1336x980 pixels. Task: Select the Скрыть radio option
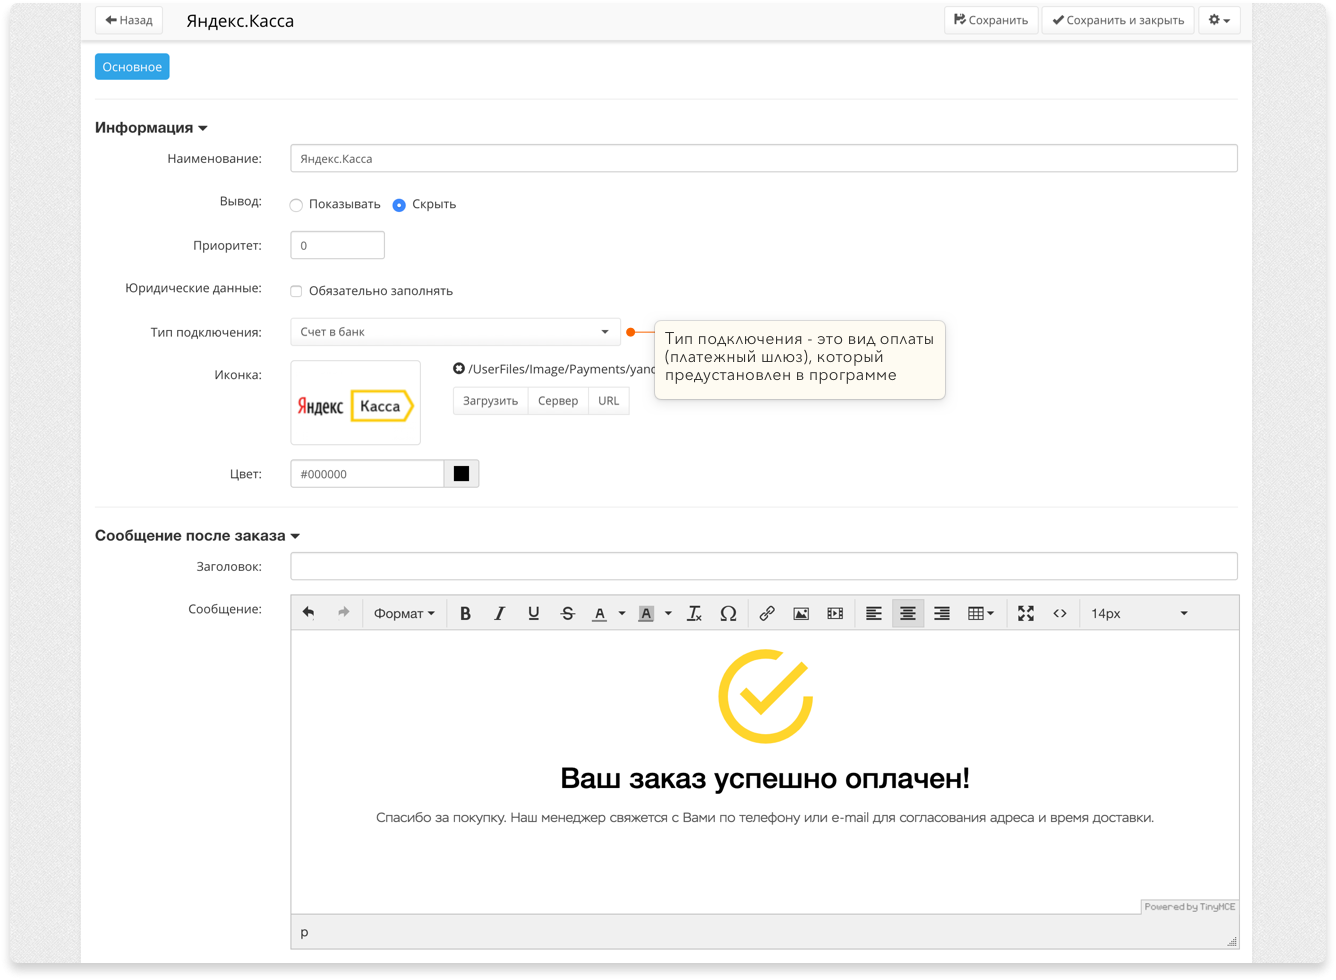point(399,205)
